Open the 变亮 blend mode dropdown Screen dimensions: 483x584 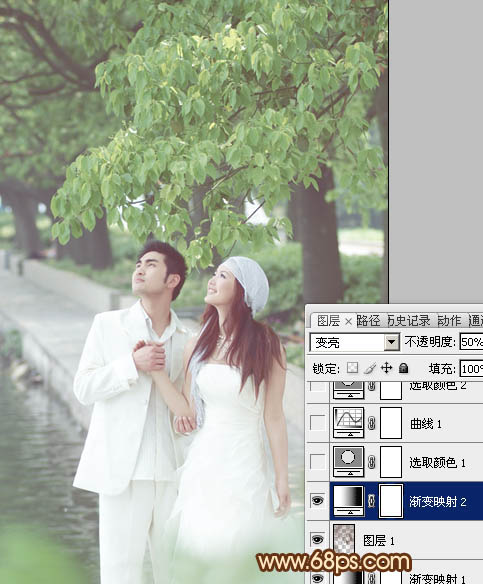(x=355, y=342)
